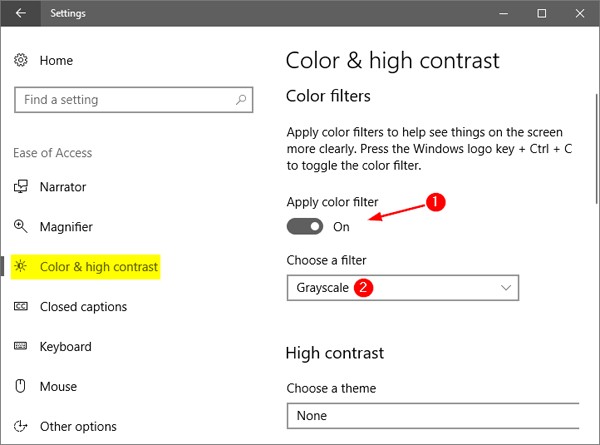Open the Keyboard settings page
The image size is (600, 445).
[x=66, y=346]
